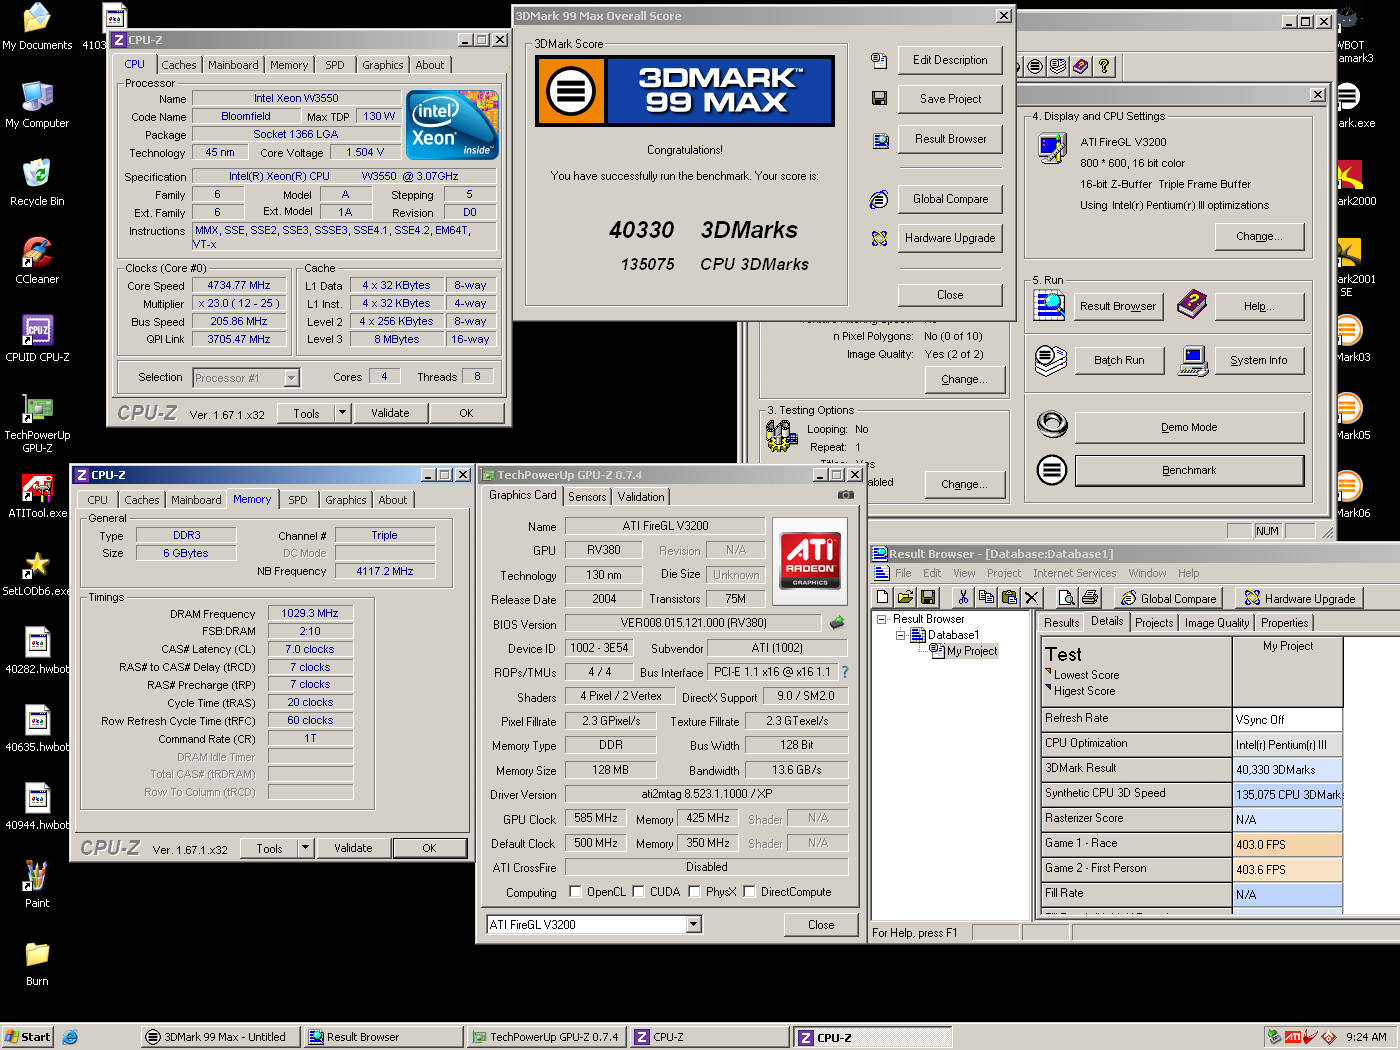Viewport: 1400px width, 1050px height.
Task: Click the Bus Interface question mark in GPU-Z
Action: pyautogui.click(x=844, y=672)
